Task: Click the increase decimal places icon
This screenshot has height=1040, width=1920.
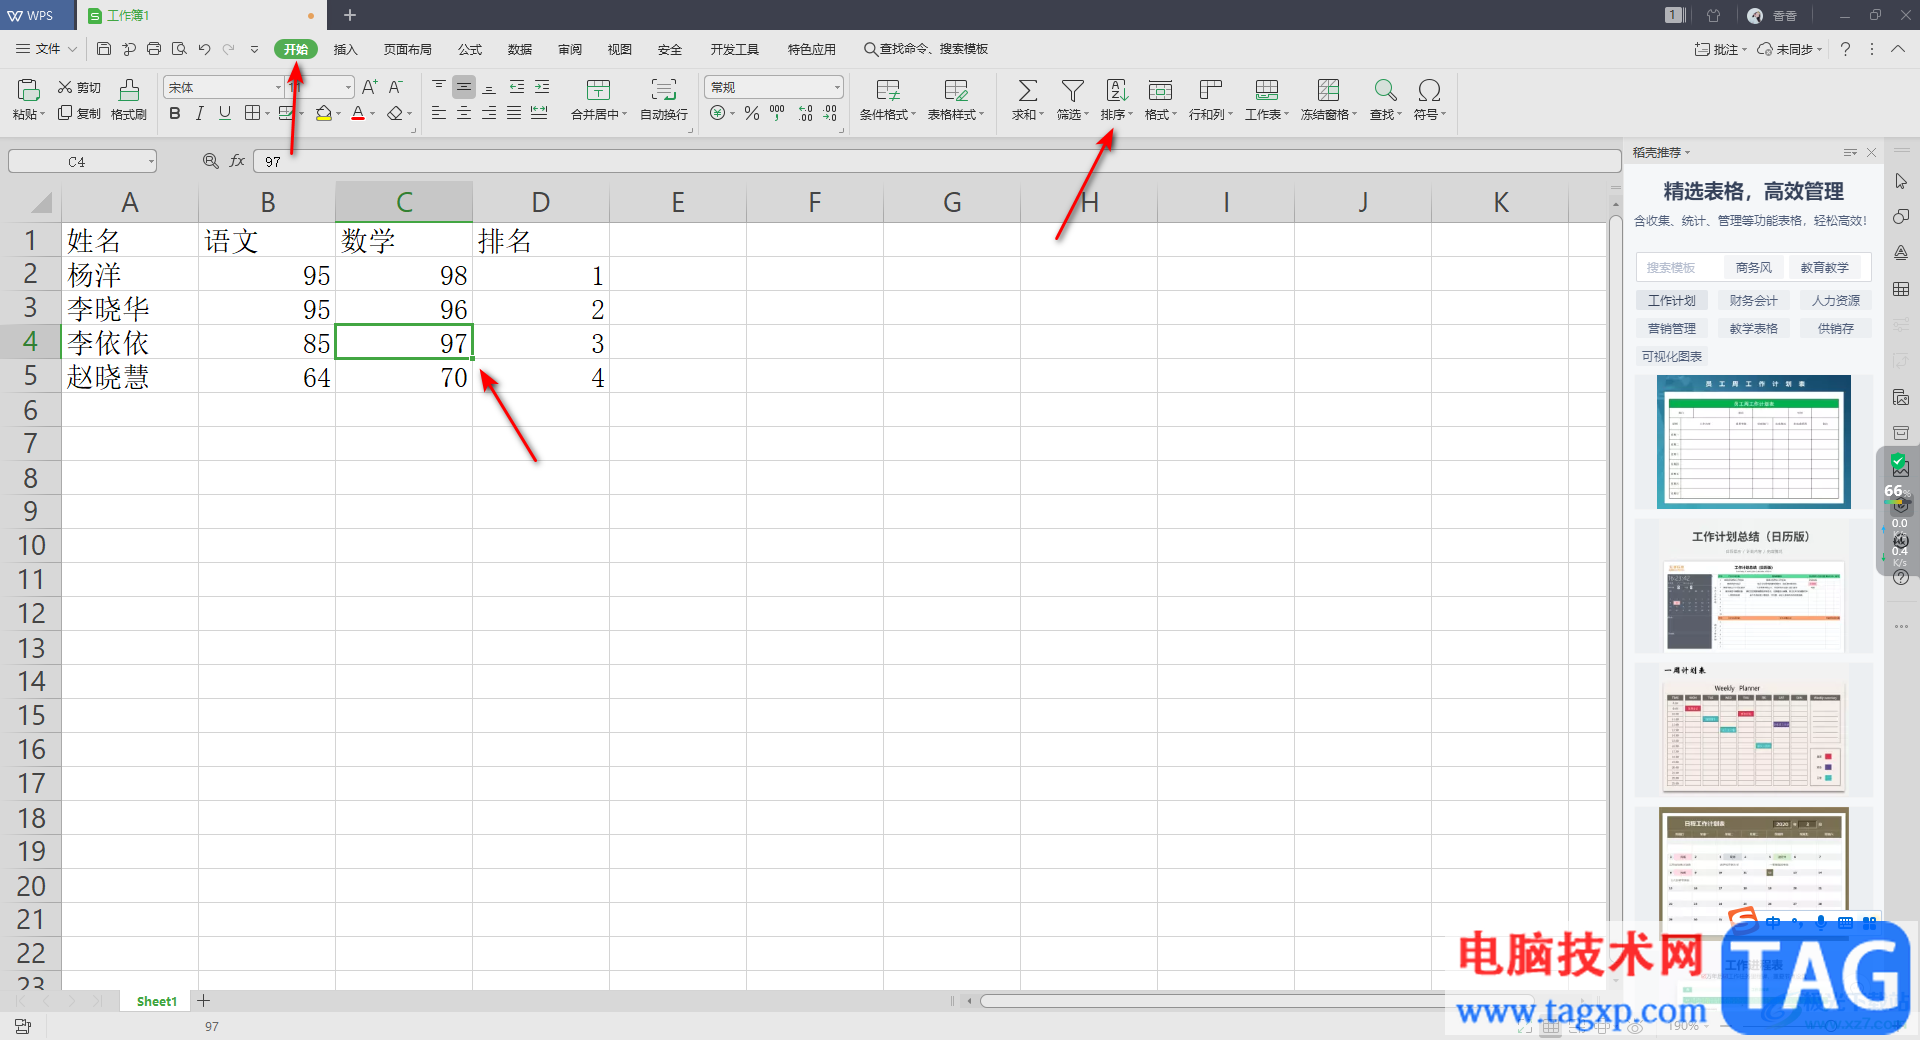Action: [805, 114]
